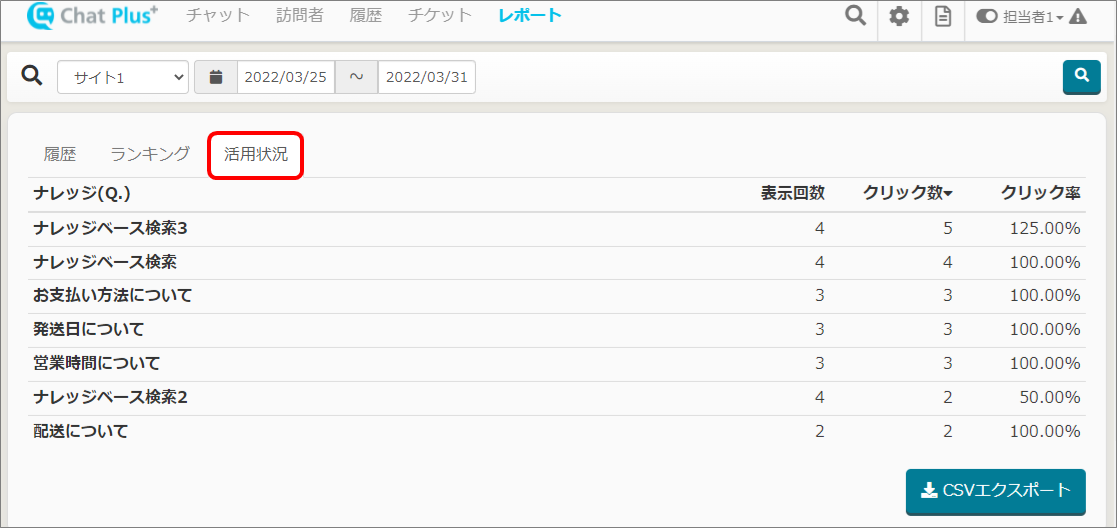
Task: Click the warning triangle icon
Action: (x=1079, y=16)
